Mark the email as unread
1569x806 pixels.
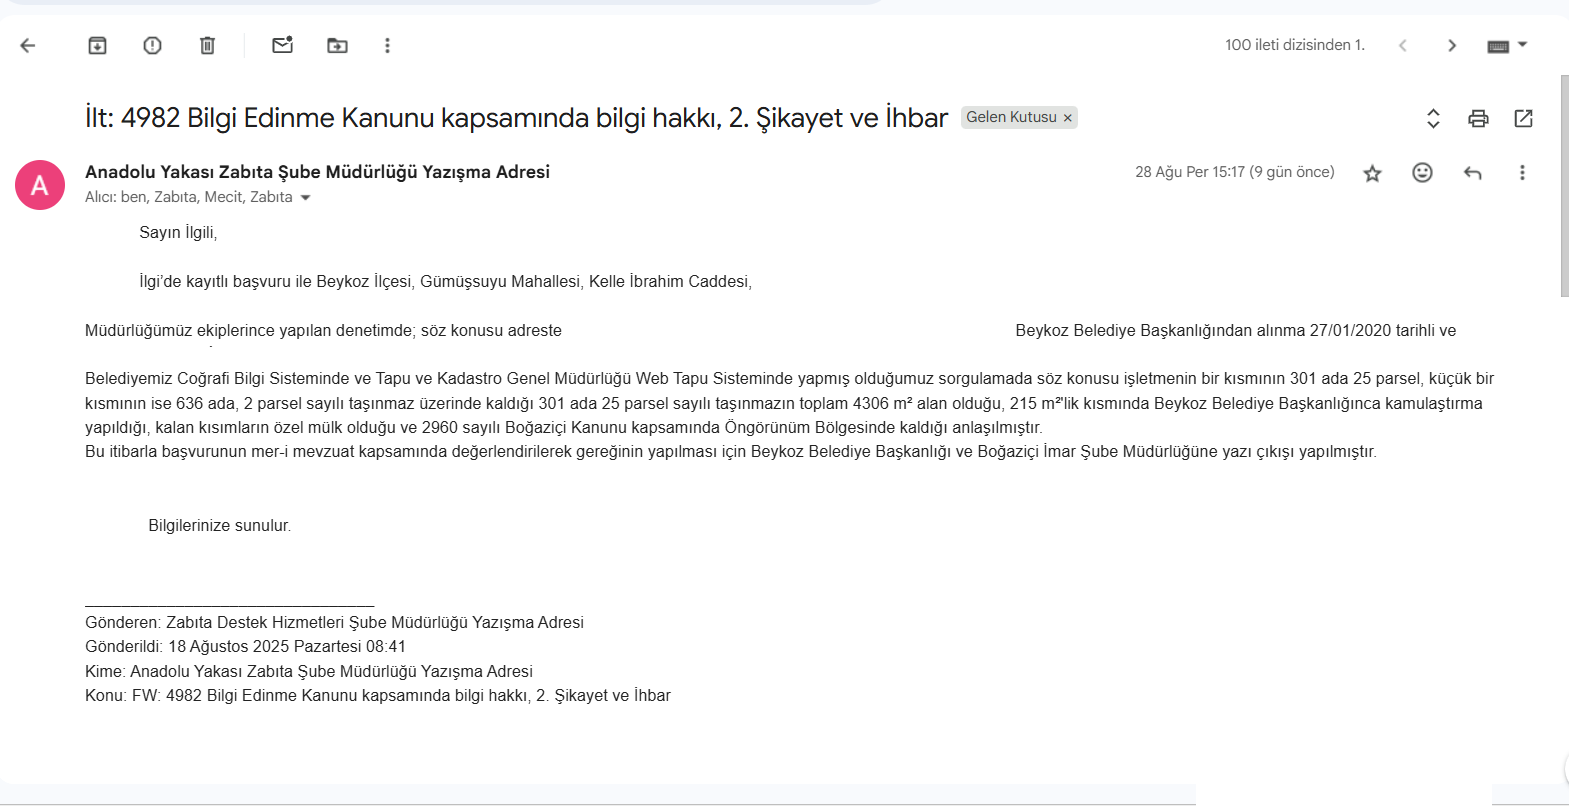[x=282, y=45]
